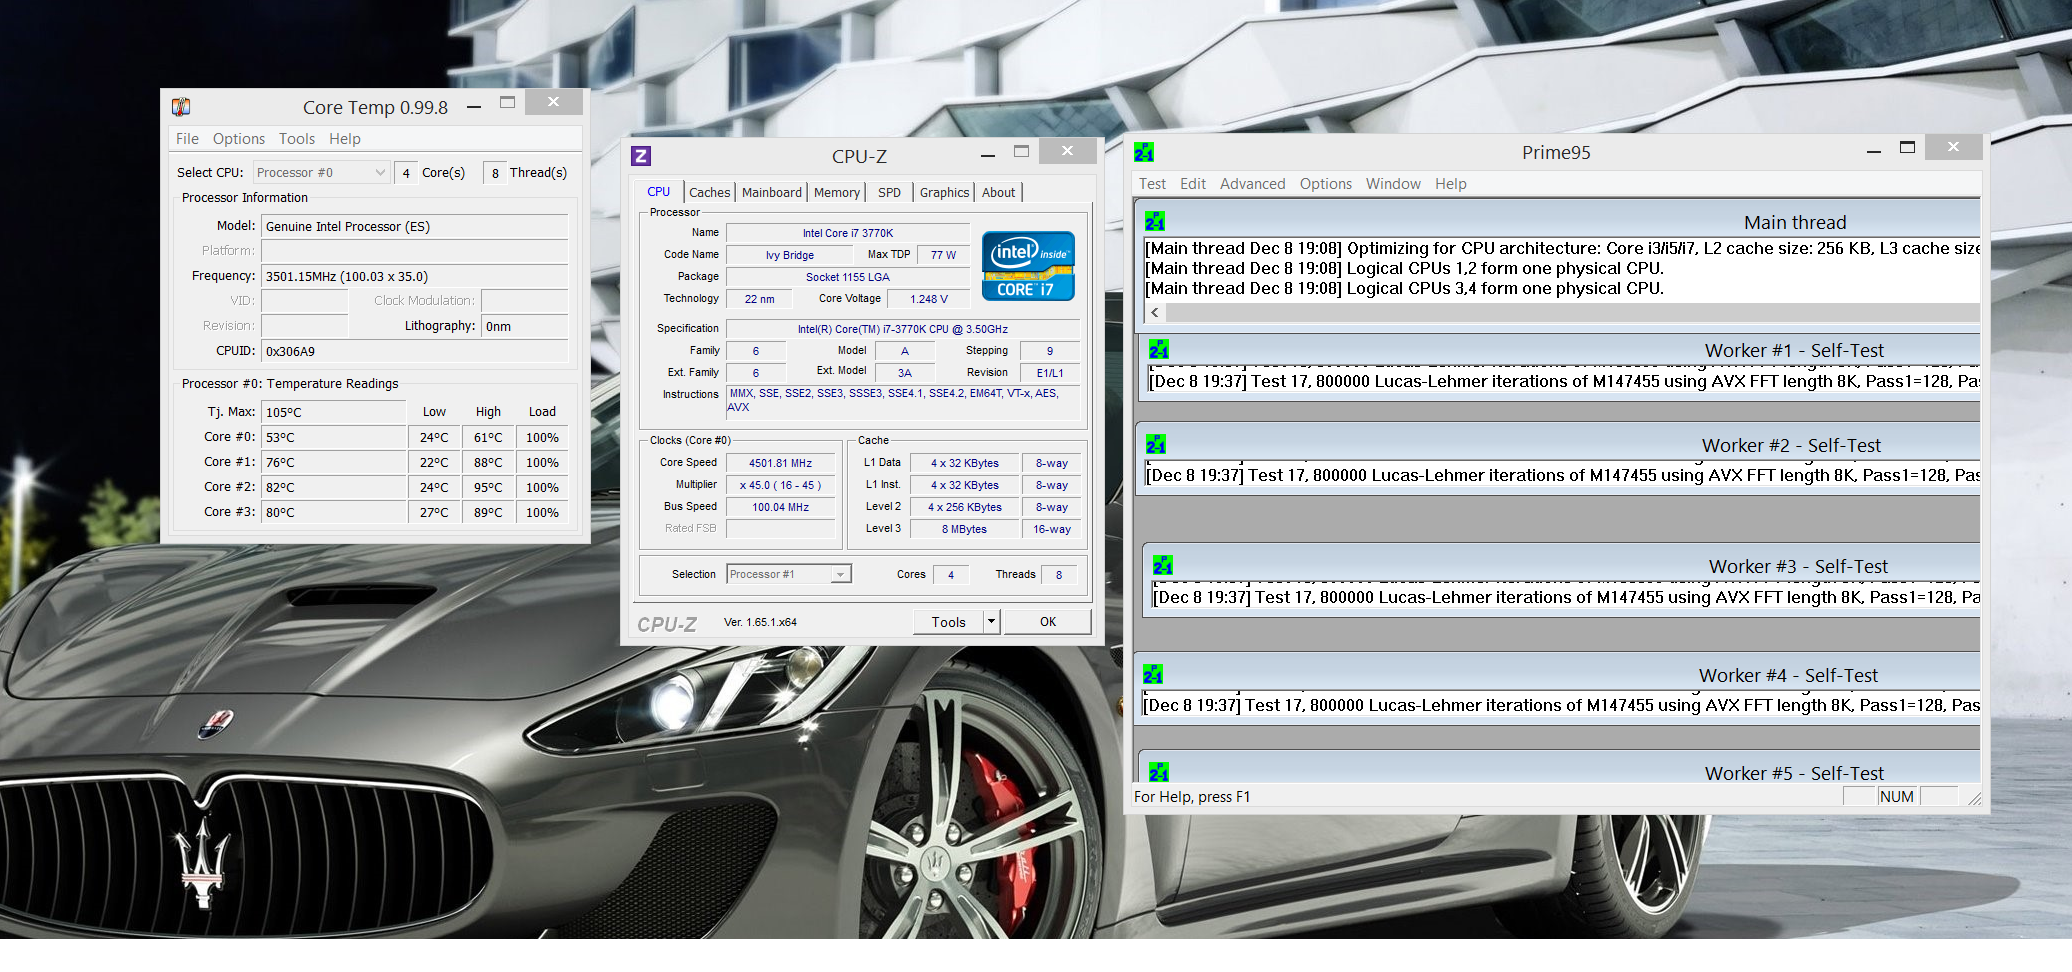The width and height of the screenshot is (2072, 972).
Task: Click the Core #1 high value 88°C
Action: pos(488,462)
